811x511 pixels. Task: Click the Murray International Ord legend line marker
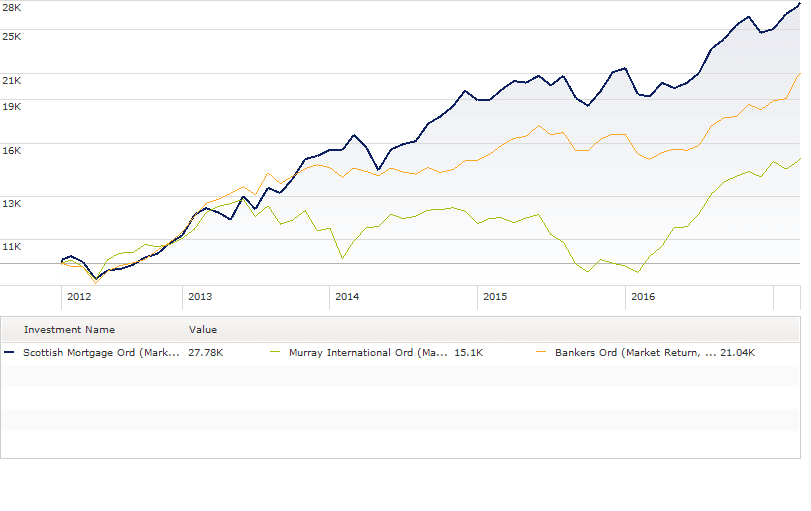275,352
